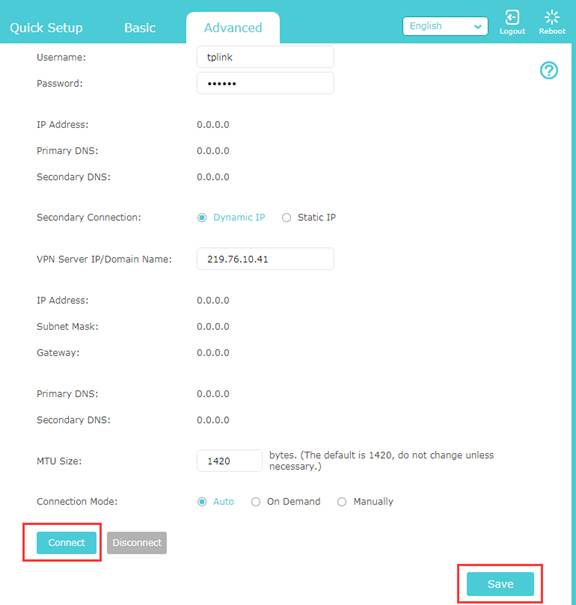Edit the VPN Server IP/Domain Name field
Image resolution: width=576 pixels, height=605 pixels.
click(265, 259)
